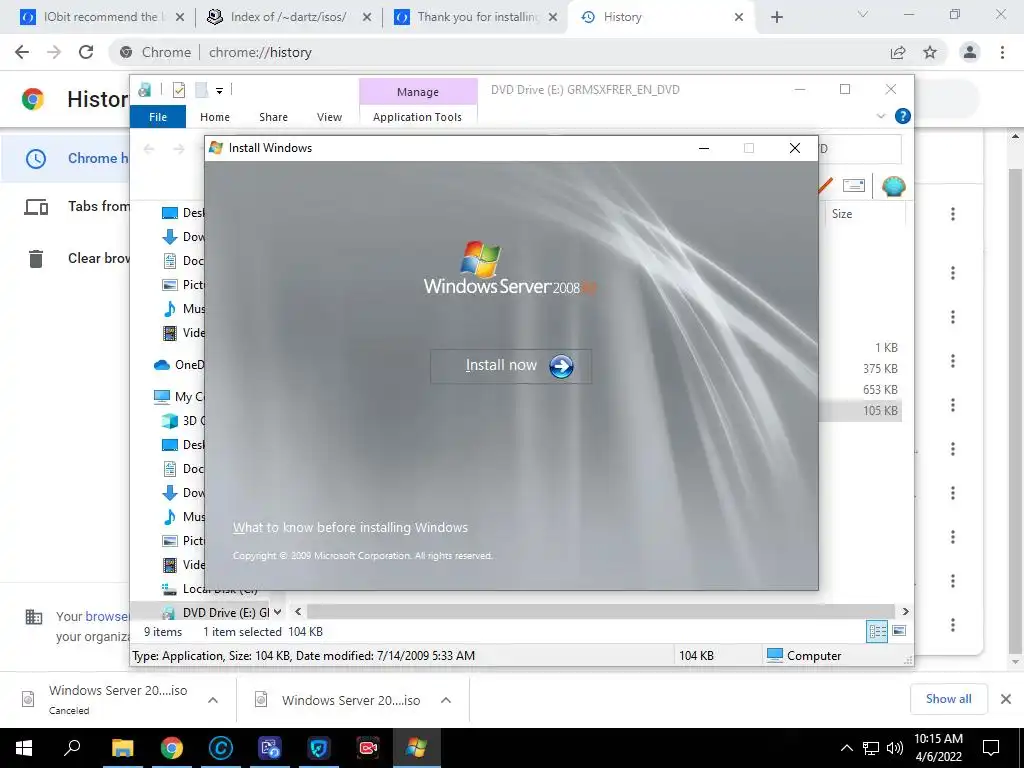The image size is (1024, 768).
Task: Click the share page icon in Chrome
Action: pyautogui.click(x=898, y=52)
